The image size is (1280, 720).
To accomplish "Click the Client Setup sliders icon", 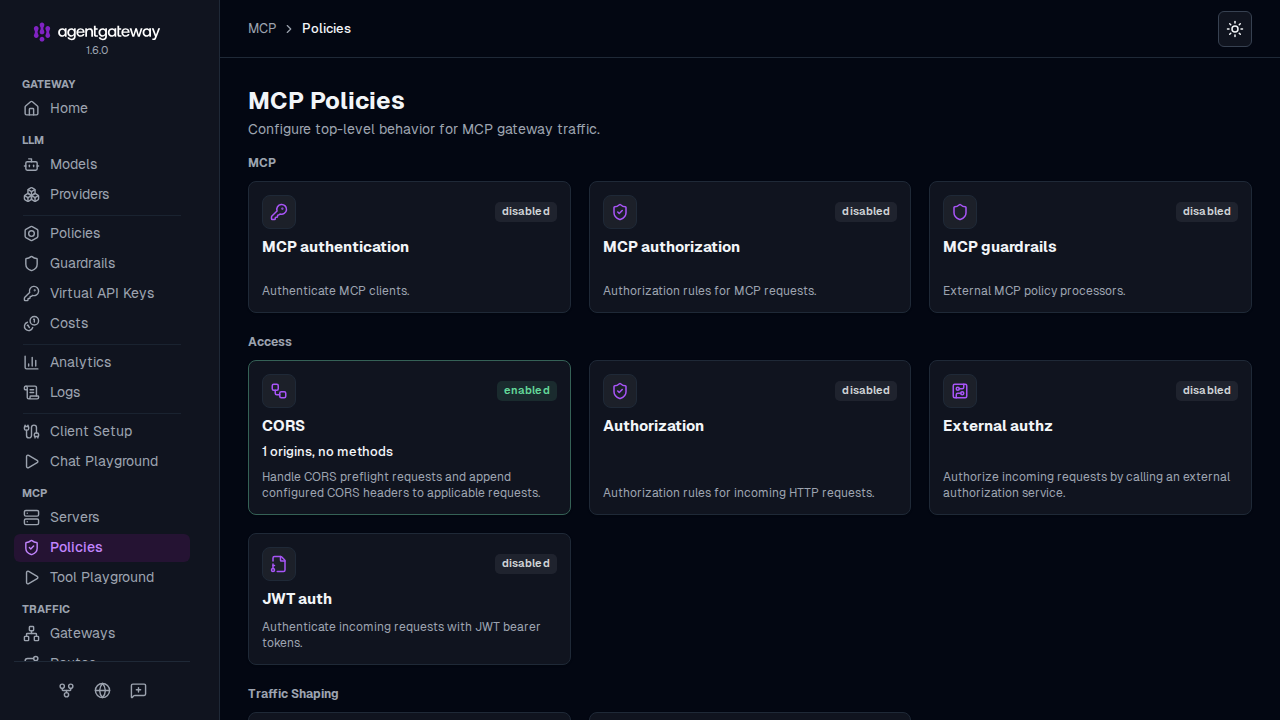I will tap(32, 431).
